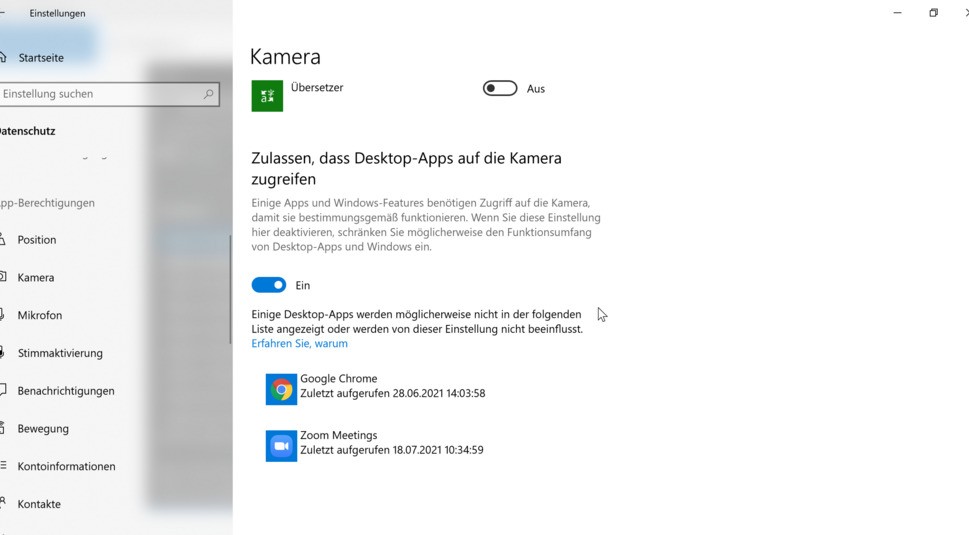The width and height of the screenshot is (969, 535).
Task: Go to Startseite
Action: 41,57
